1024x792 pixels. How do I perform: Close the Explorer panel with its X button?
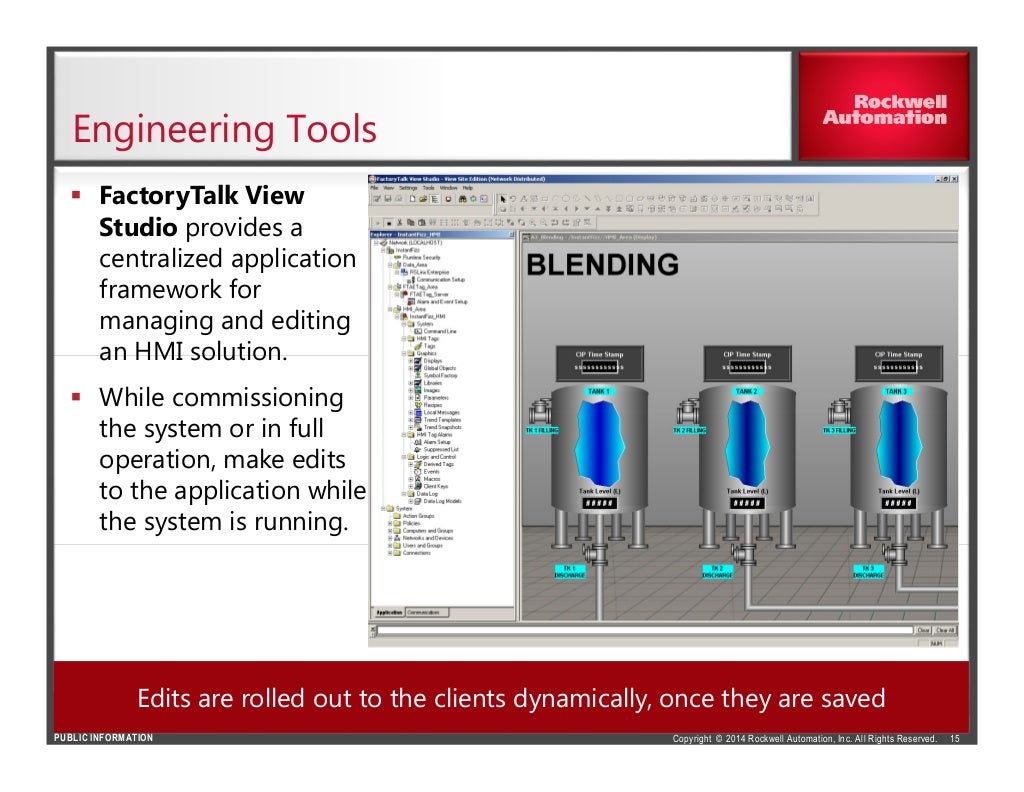(x=511, y=234)
